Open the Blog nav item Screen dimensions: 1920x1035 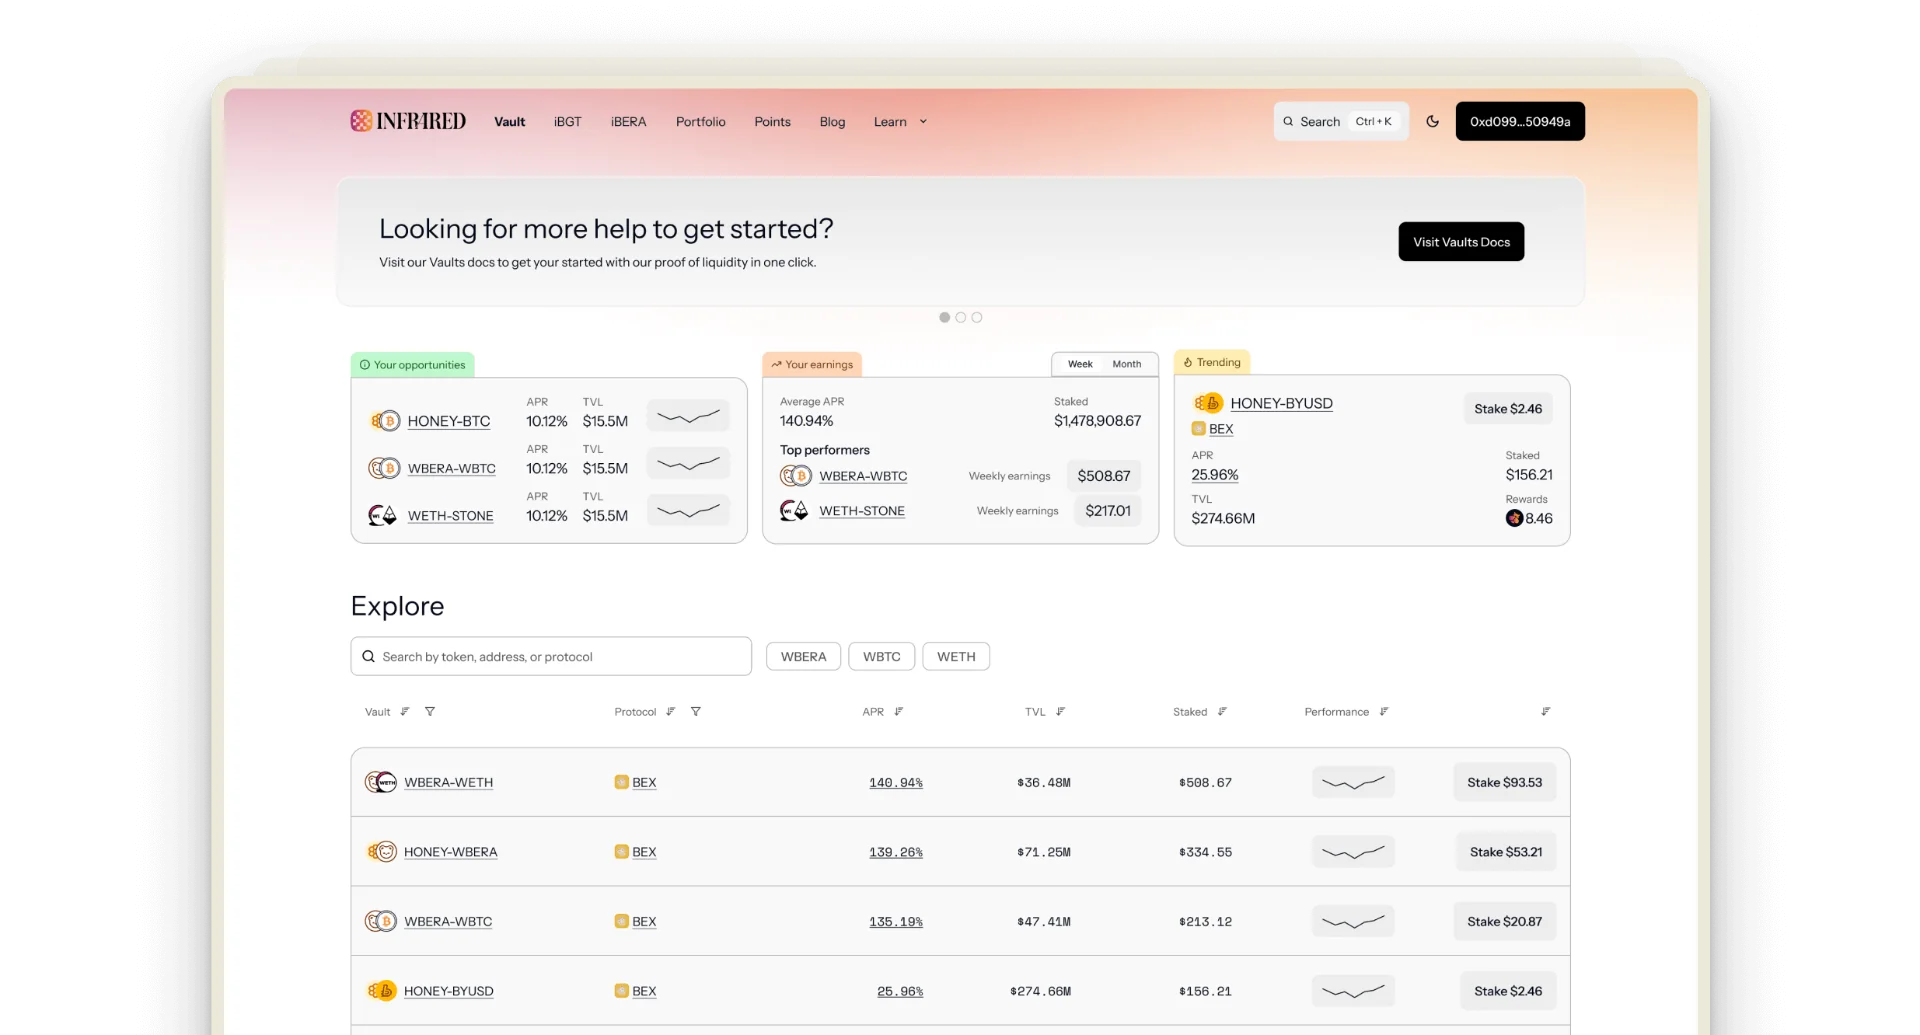832,122
